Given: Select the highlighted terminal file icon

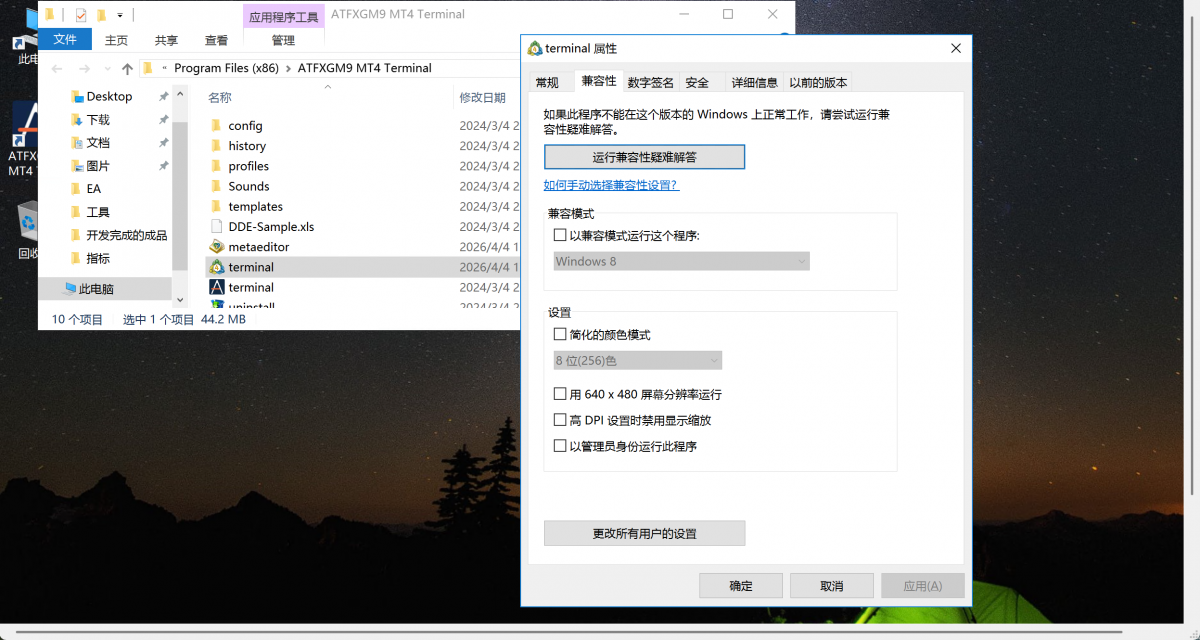Looking at the screenshot, I should tap(217, 267).
